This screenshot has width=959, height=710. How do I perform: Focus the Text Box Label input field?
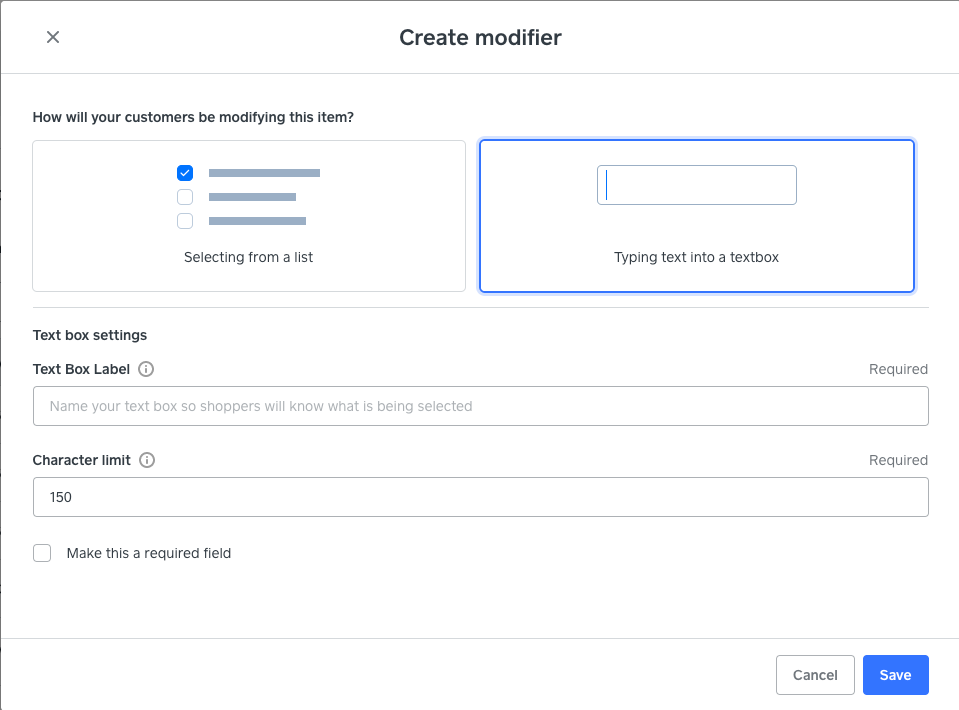[480, 406]
